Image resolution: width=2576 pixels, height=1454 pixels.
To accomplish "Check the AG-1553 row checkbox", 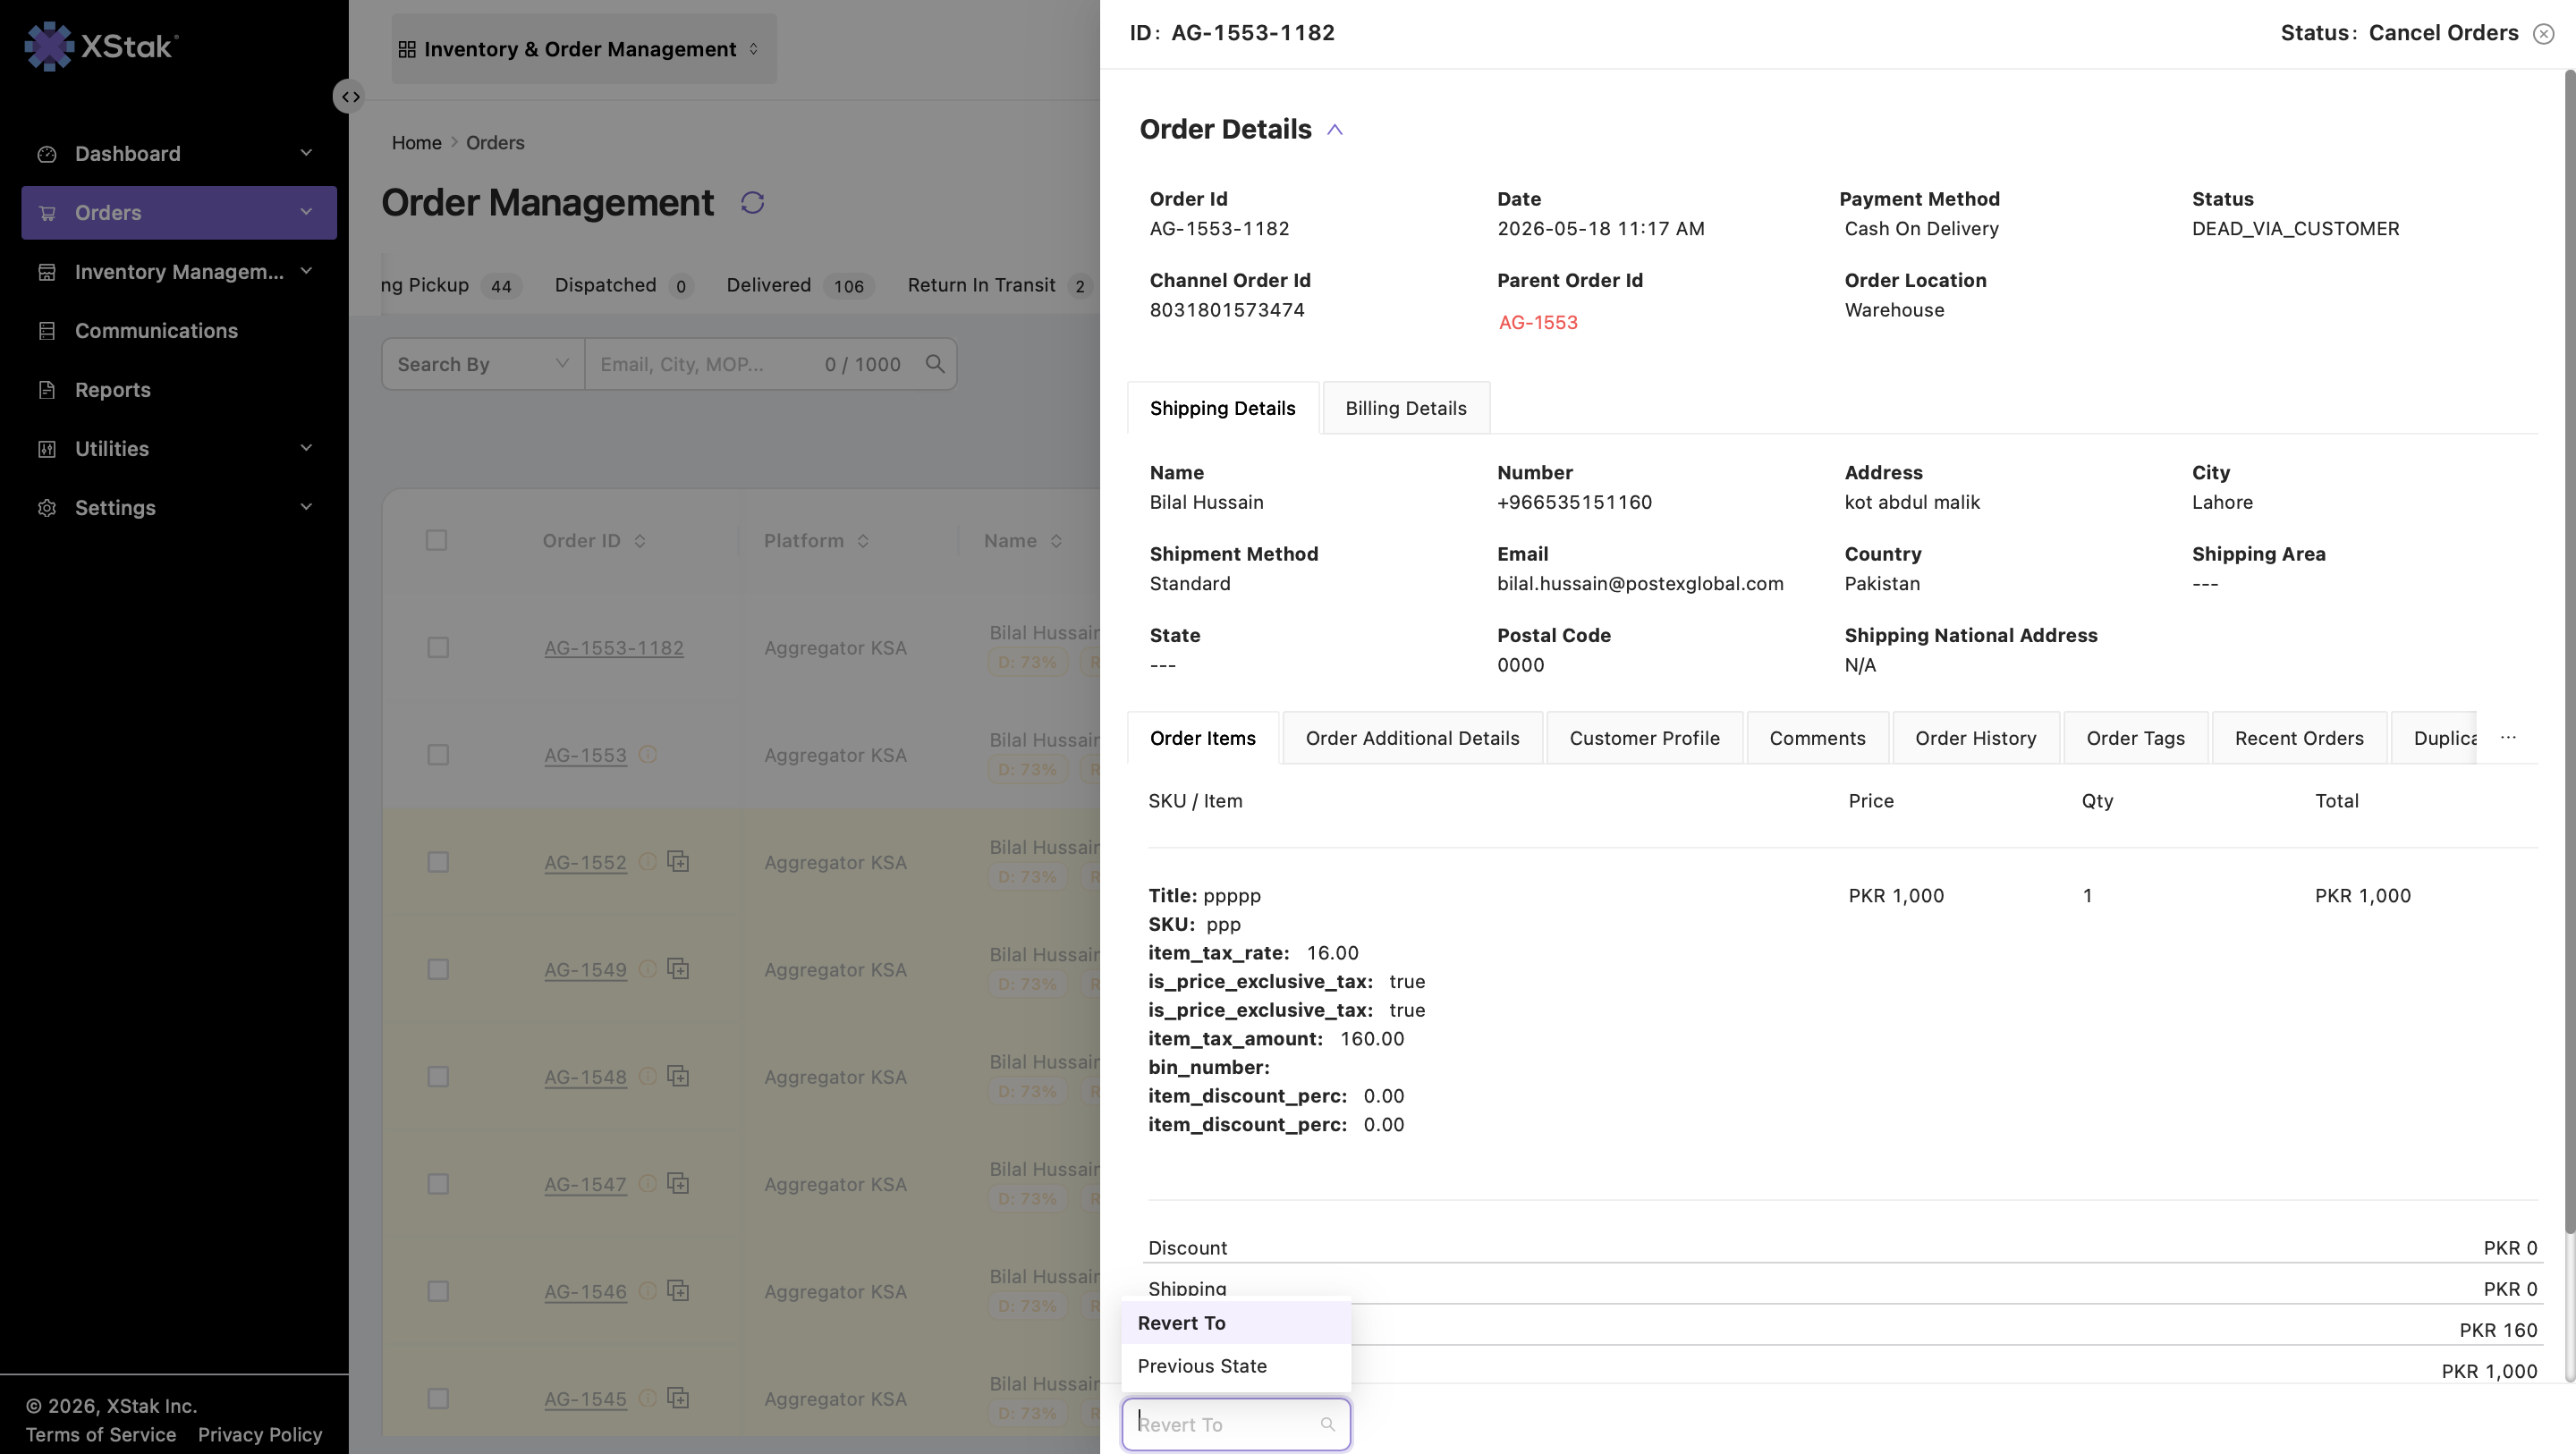I will coord(438,755).
